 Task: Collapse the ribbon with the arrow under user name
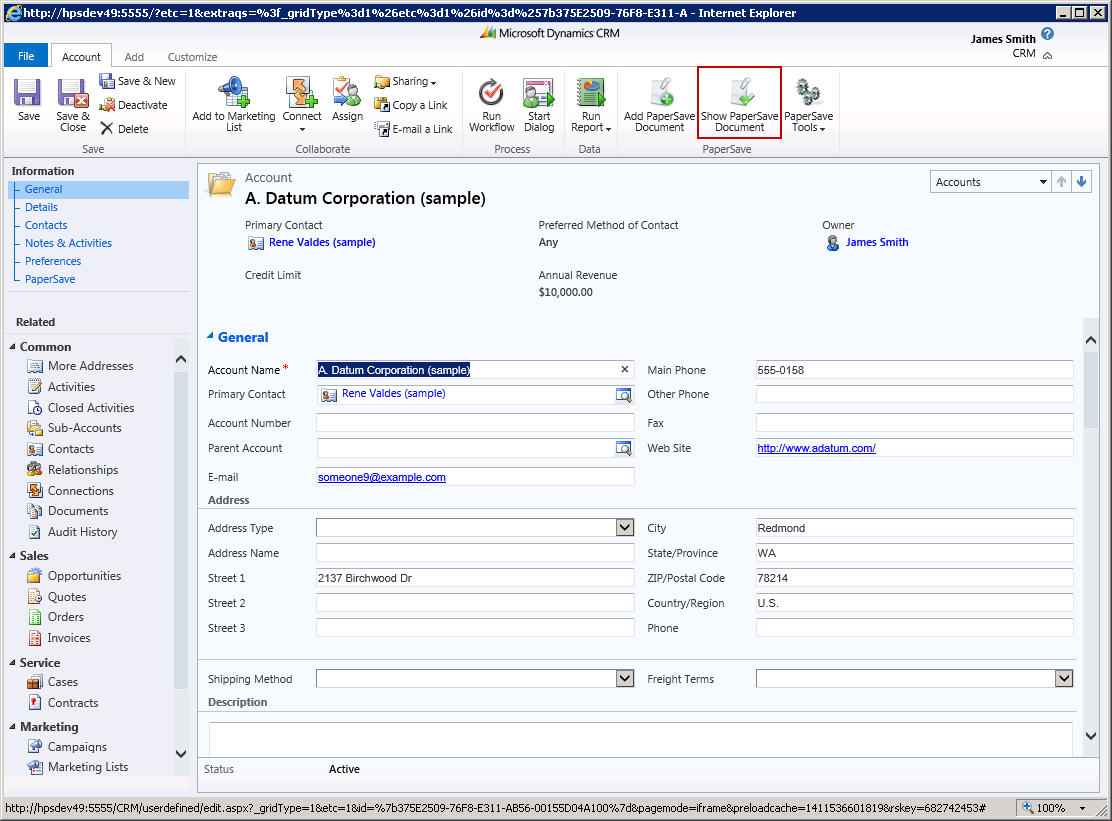click(1047, 55)
